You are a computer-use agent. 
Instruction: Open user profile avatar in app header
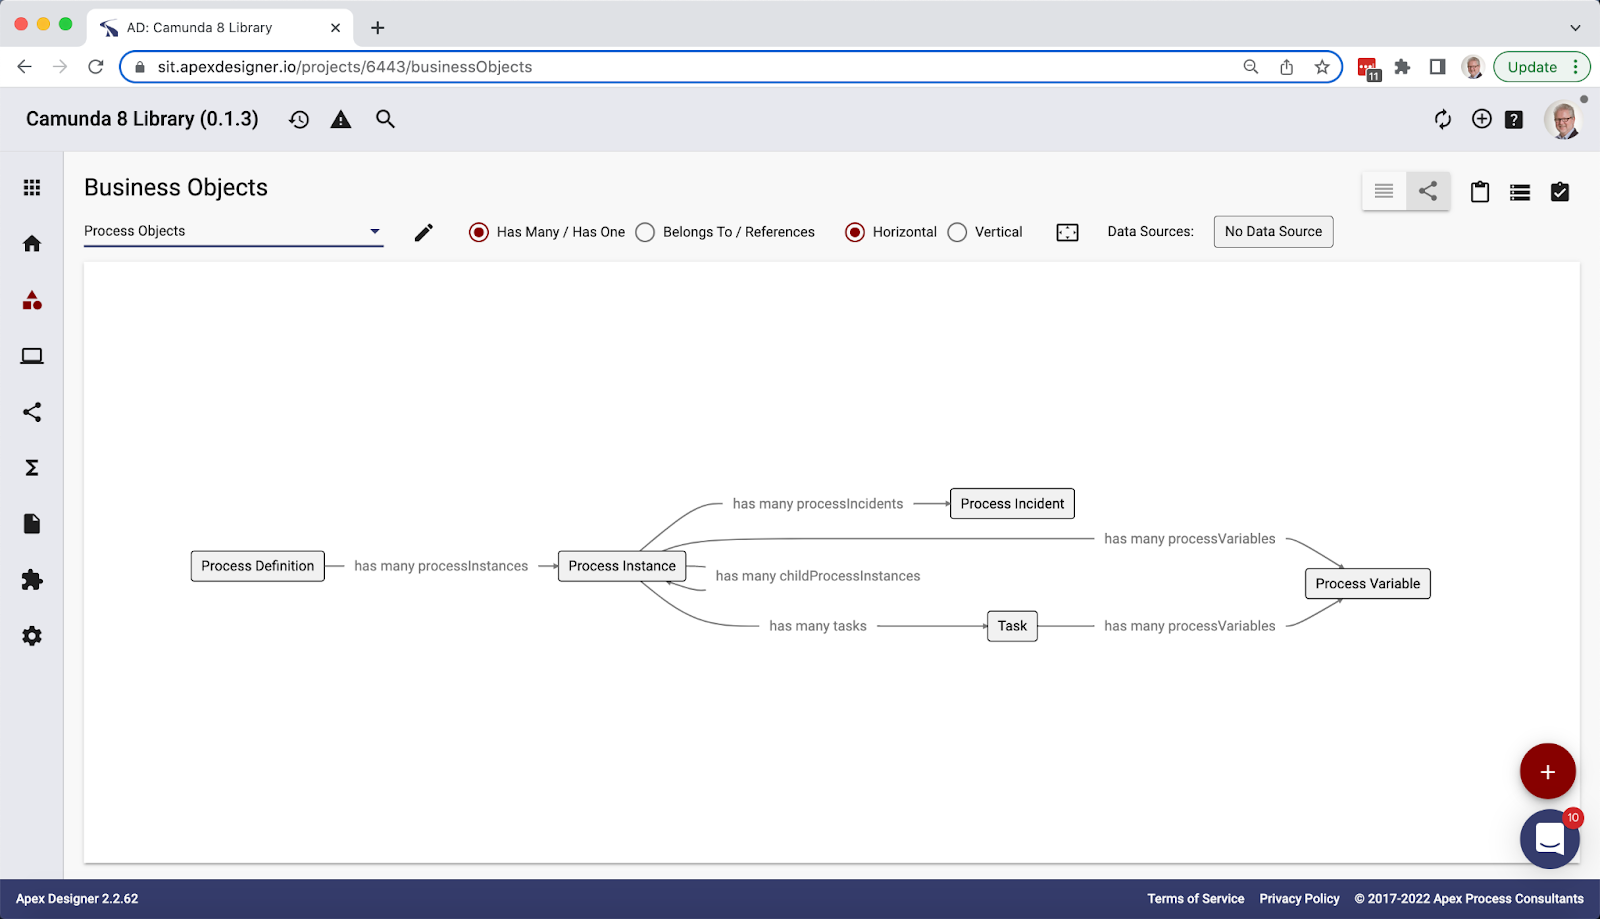tap(1562, 119)
